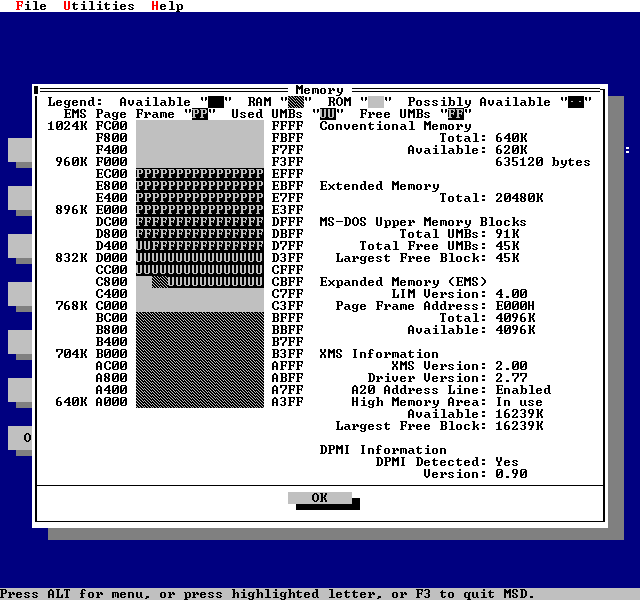This screenshot has height=600, width=640.
Task: Click the UMB "Largest Free Block: 45K" line
Action: pyautogui.click(x=427, y=258)
